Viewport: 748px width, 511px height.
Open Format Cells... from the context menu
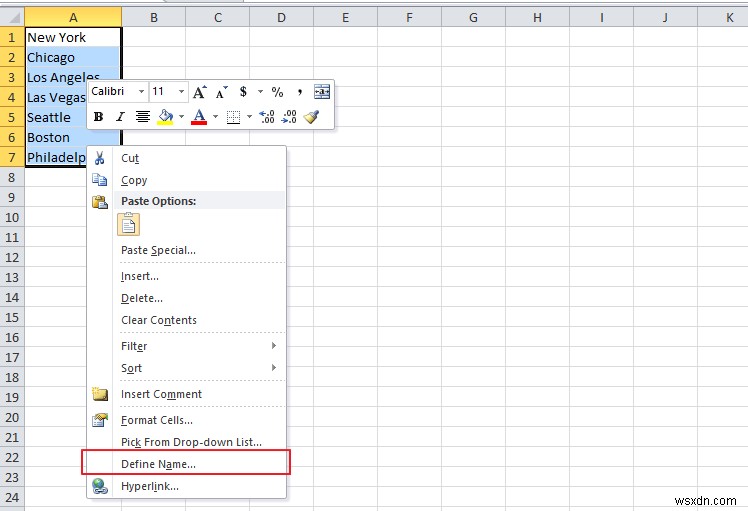pyautogui.click(x=187, y=420)
